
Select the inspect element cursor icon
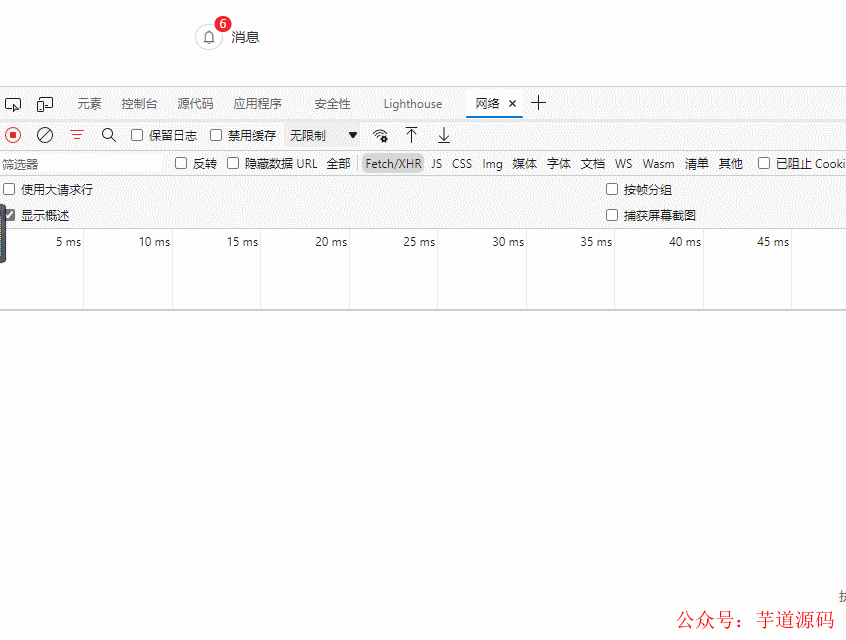tap(13, 103)
